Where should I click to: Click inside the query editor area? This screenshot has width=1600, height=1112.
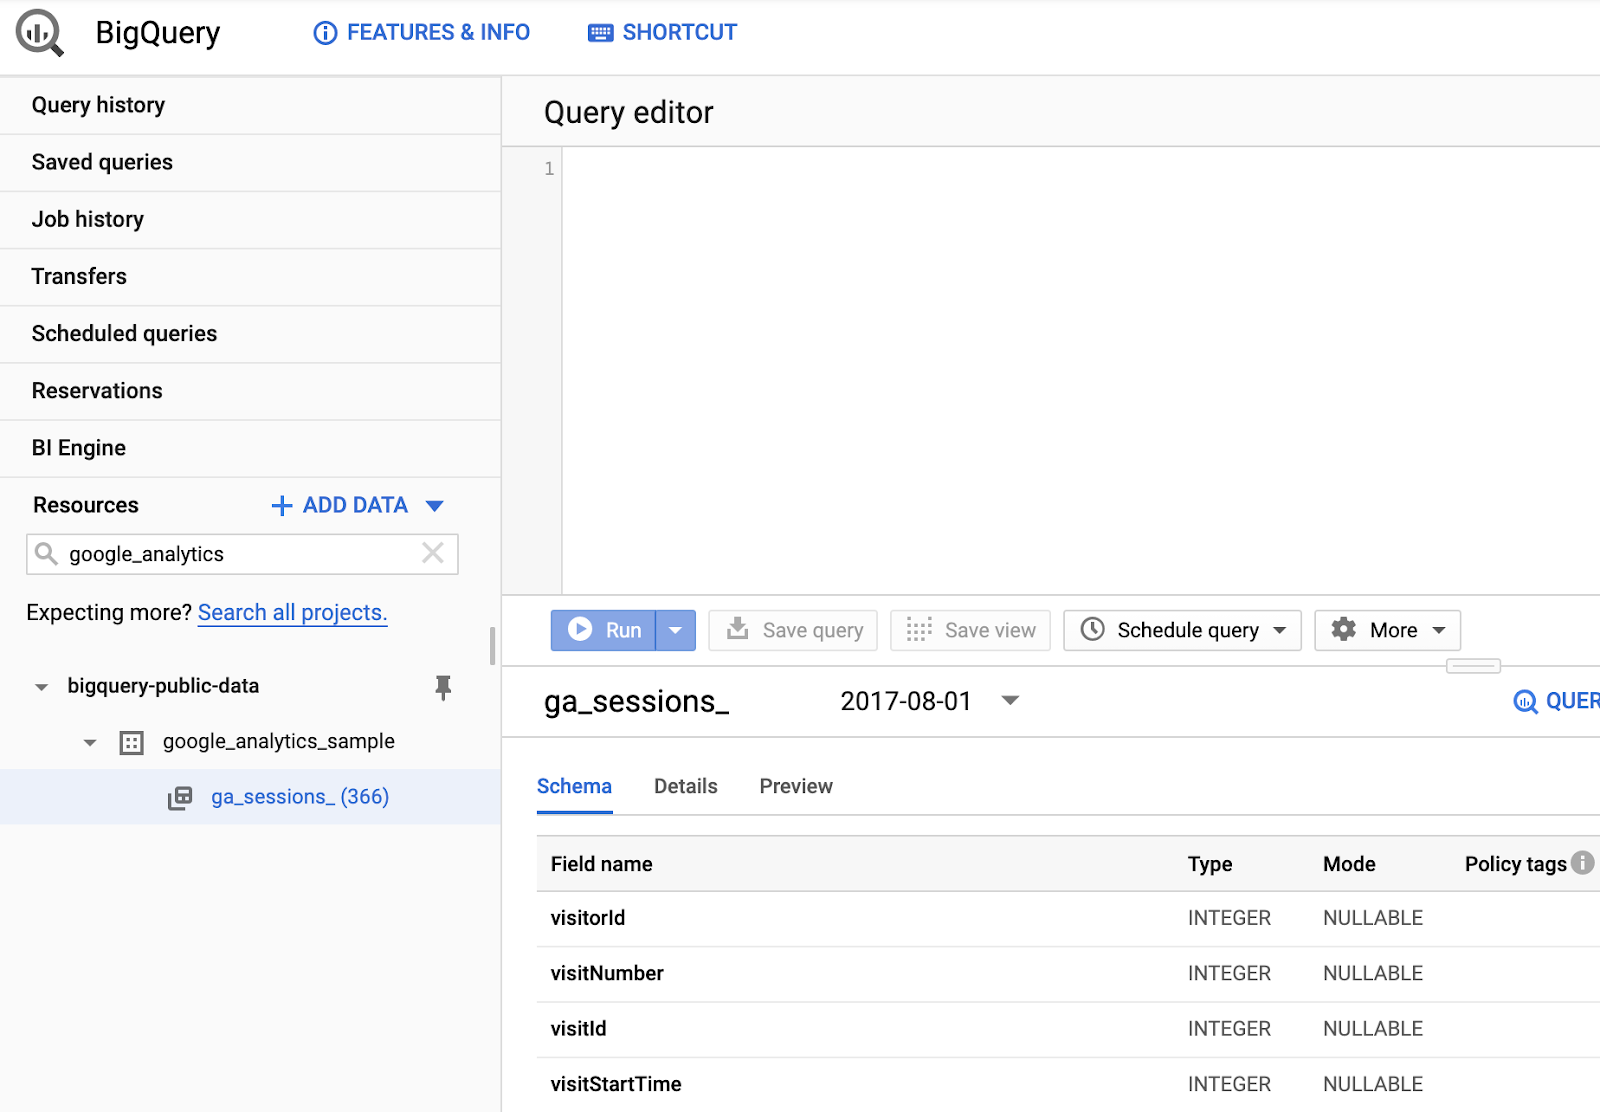point(1080,370)
